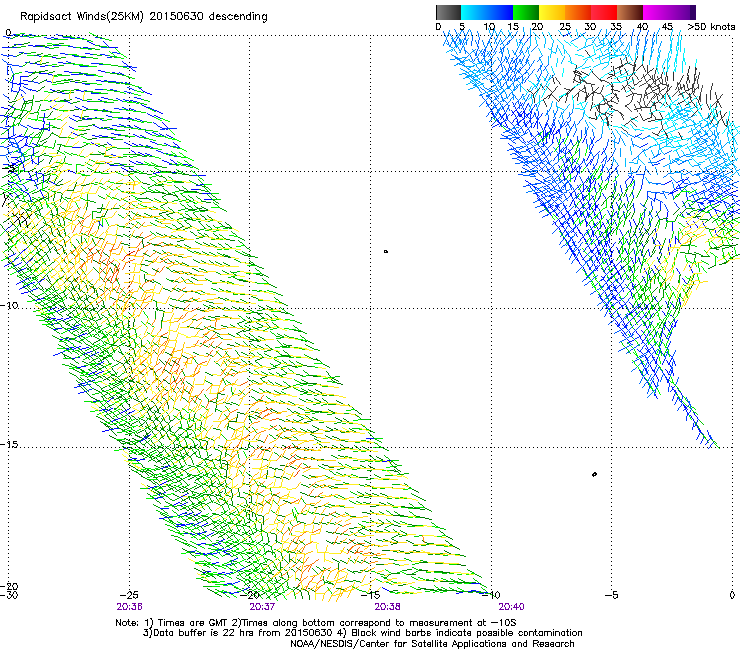Click the NOAA/NESDIS credit line
The image size is (740, 650).
[x=432, y=644]
